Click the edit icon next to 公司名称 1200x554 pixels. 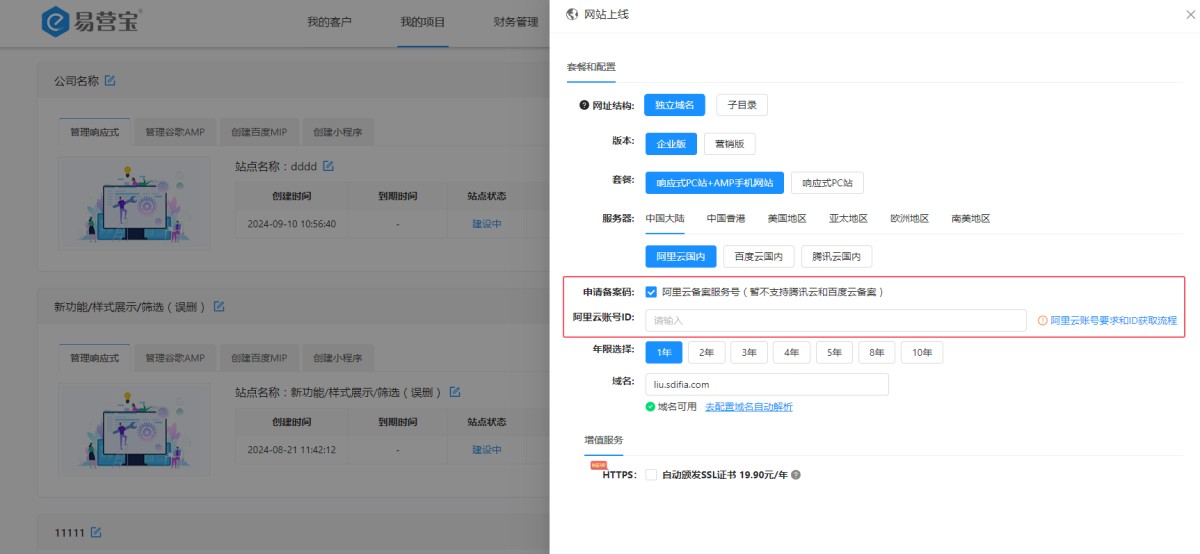point(110,80)
